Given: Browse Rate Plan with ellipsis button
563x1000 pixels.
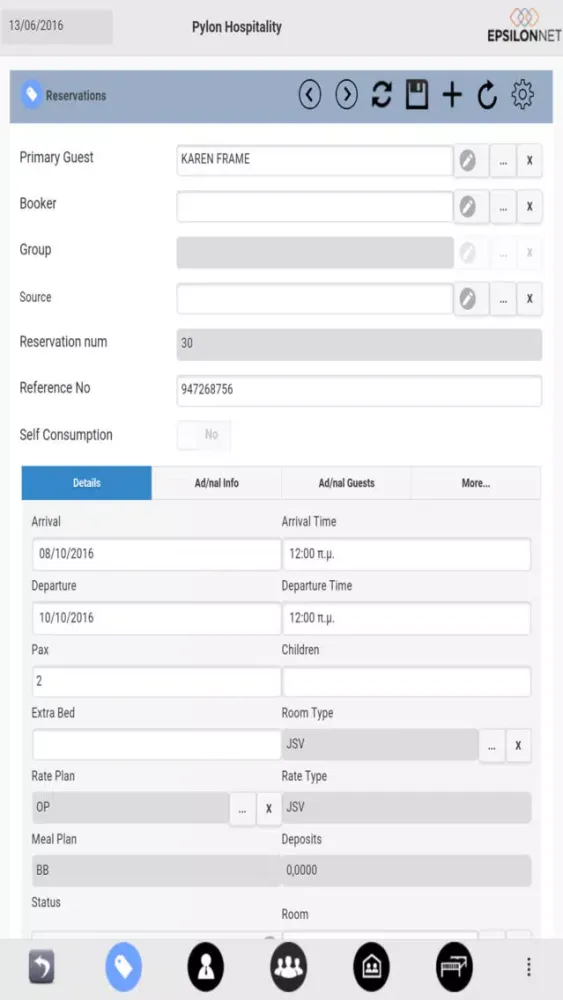Looking at the screenshot, I should (x=242, y=809).
